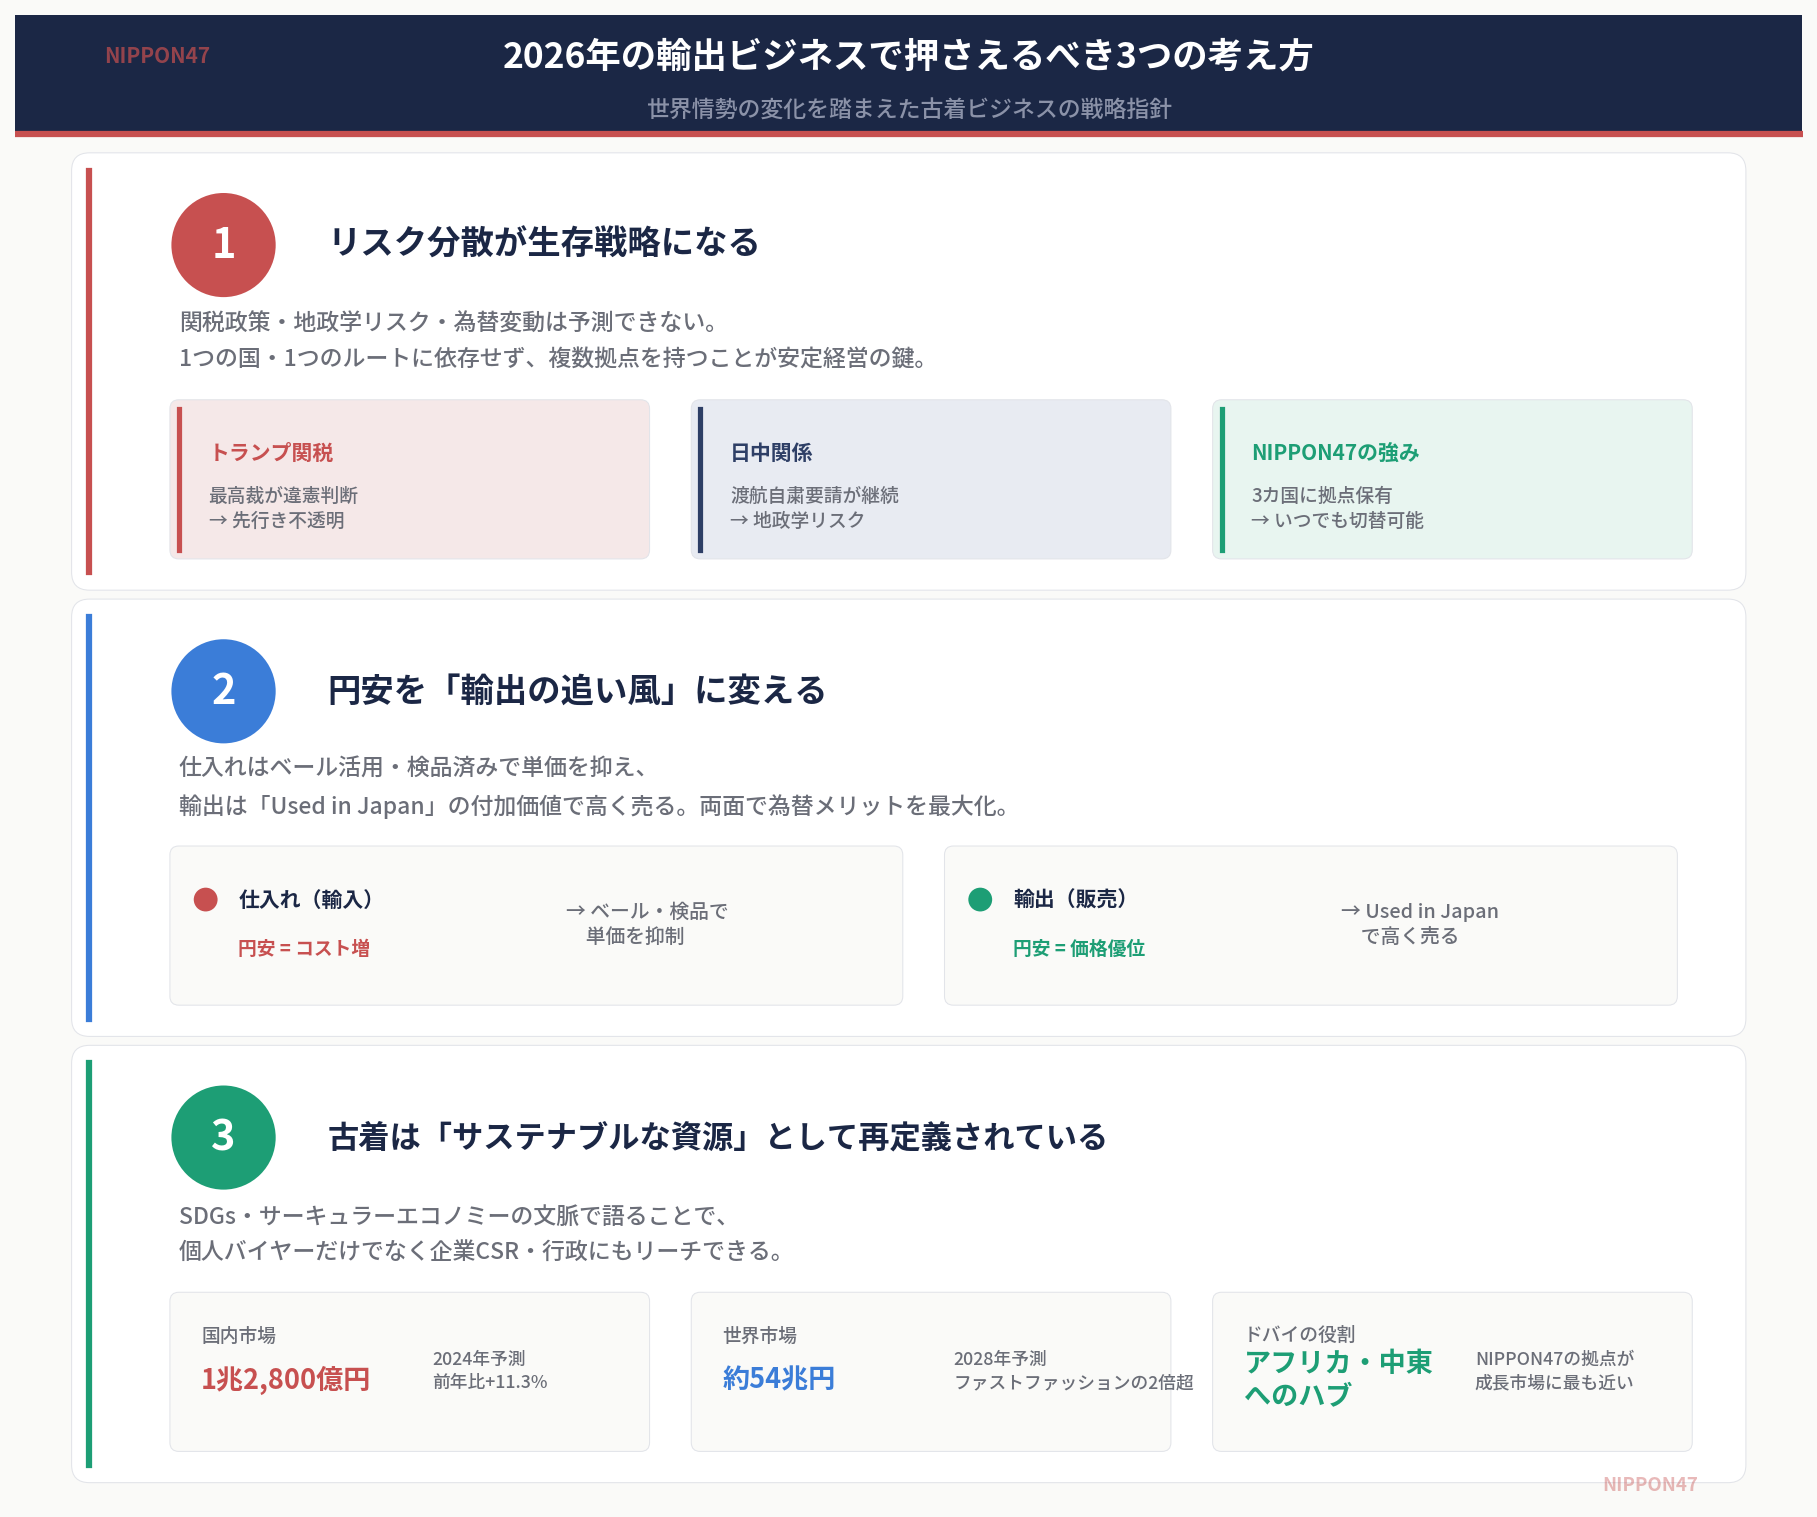Click the 世界市場 label

(760, 1335)
